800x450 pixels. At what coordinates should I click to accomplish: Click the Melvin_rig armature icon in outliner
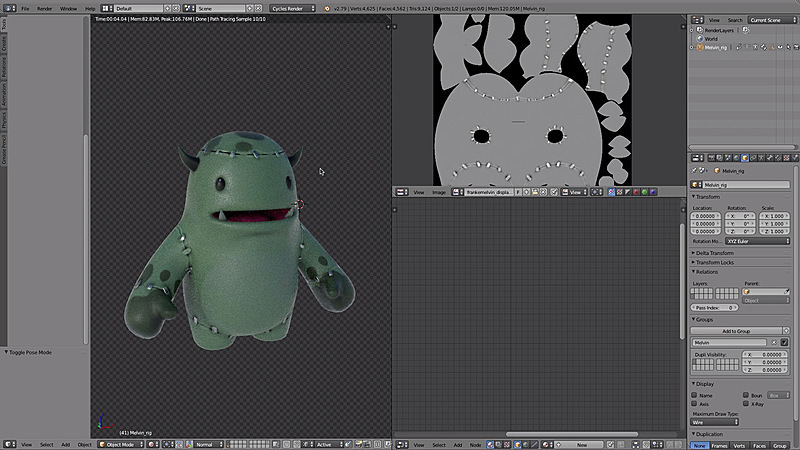pos(700,47)
